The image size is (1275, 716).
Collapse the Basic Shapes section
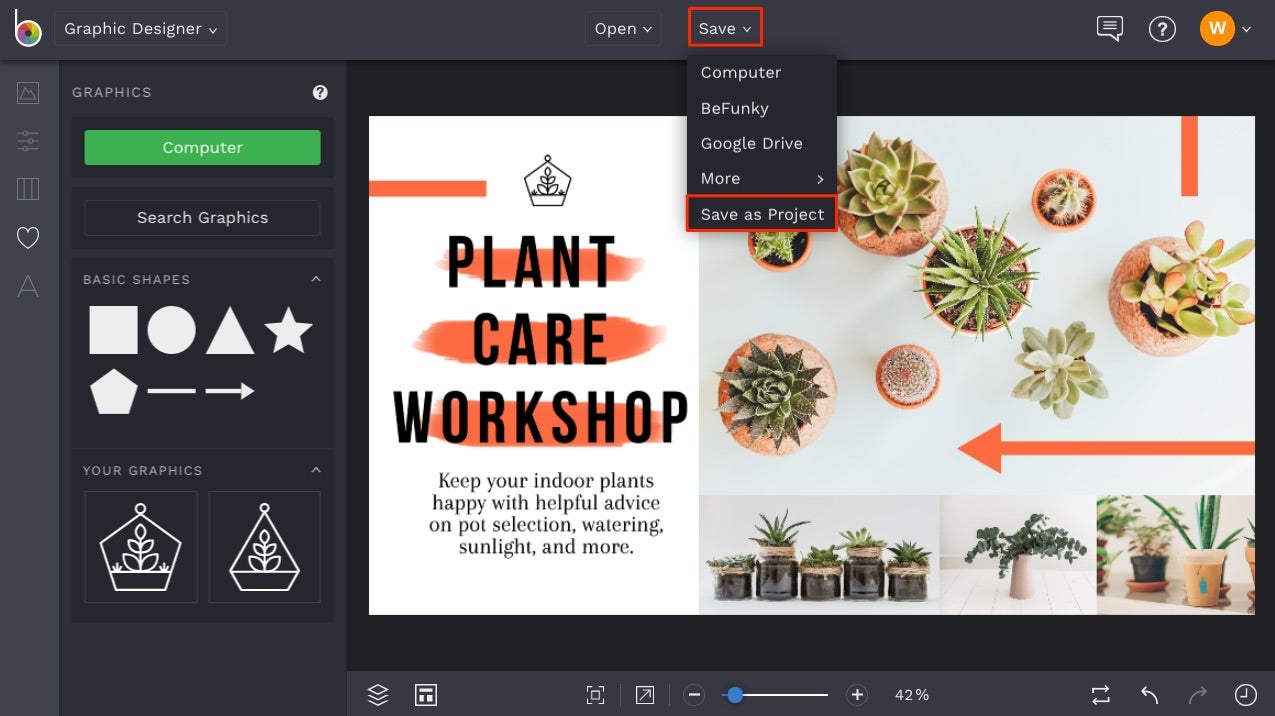pos(316,279)
